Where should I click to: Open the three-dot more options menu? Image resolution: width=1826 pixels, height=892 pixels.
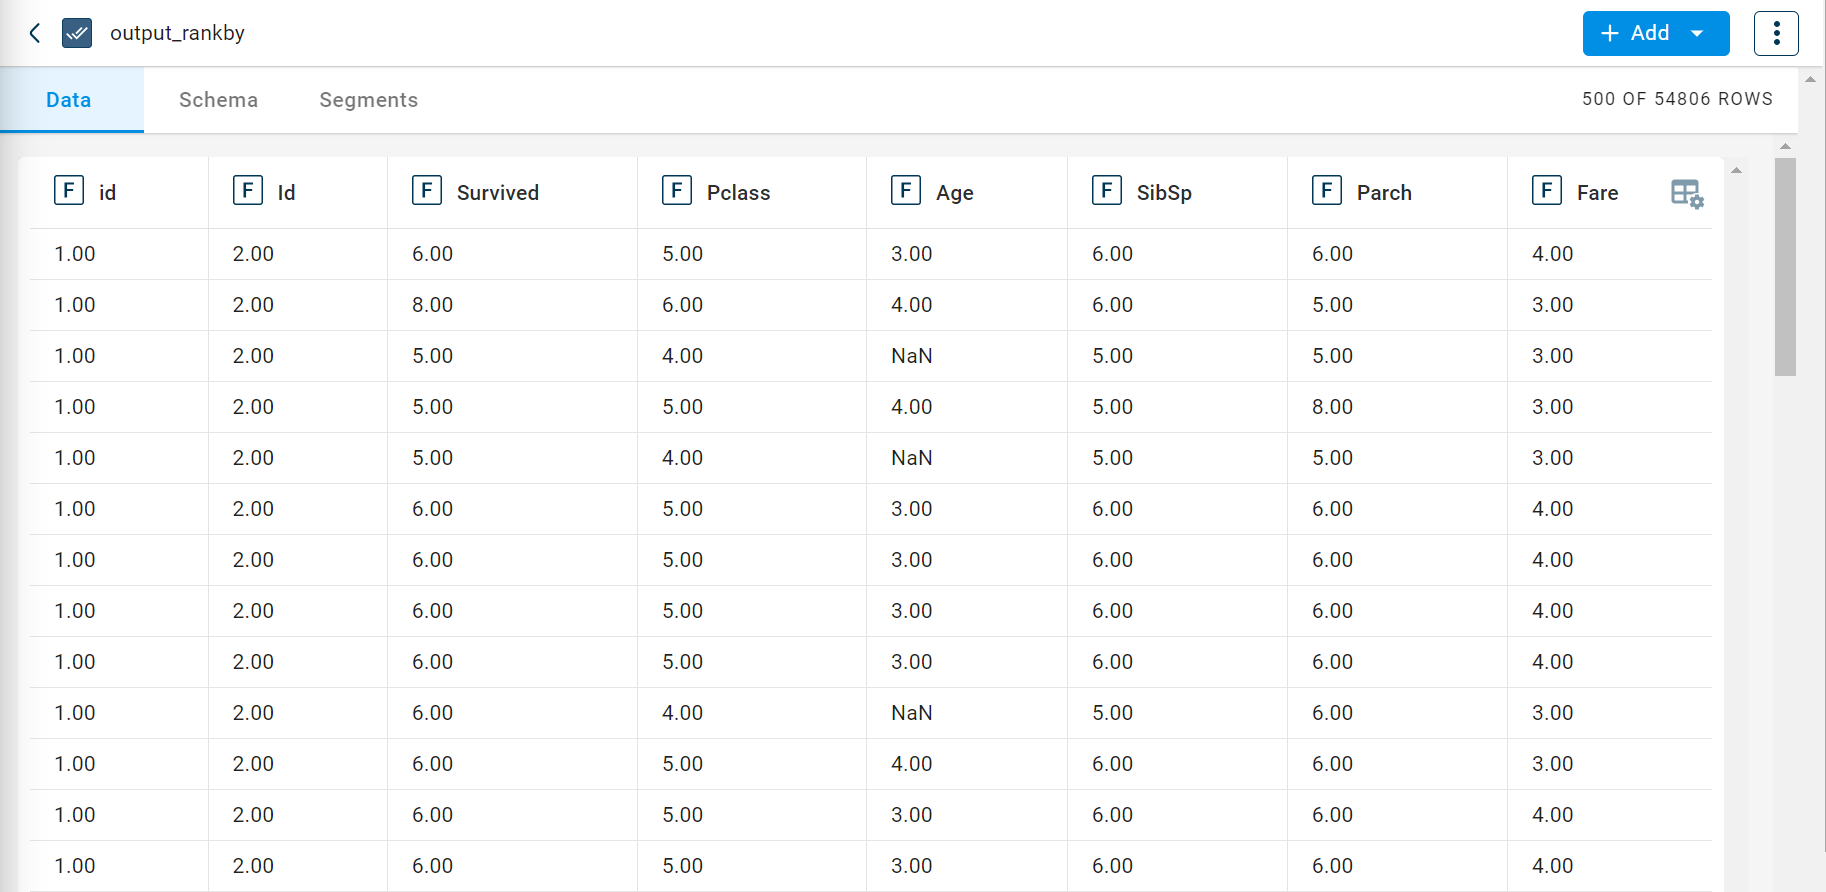(x=1776, y=33)
